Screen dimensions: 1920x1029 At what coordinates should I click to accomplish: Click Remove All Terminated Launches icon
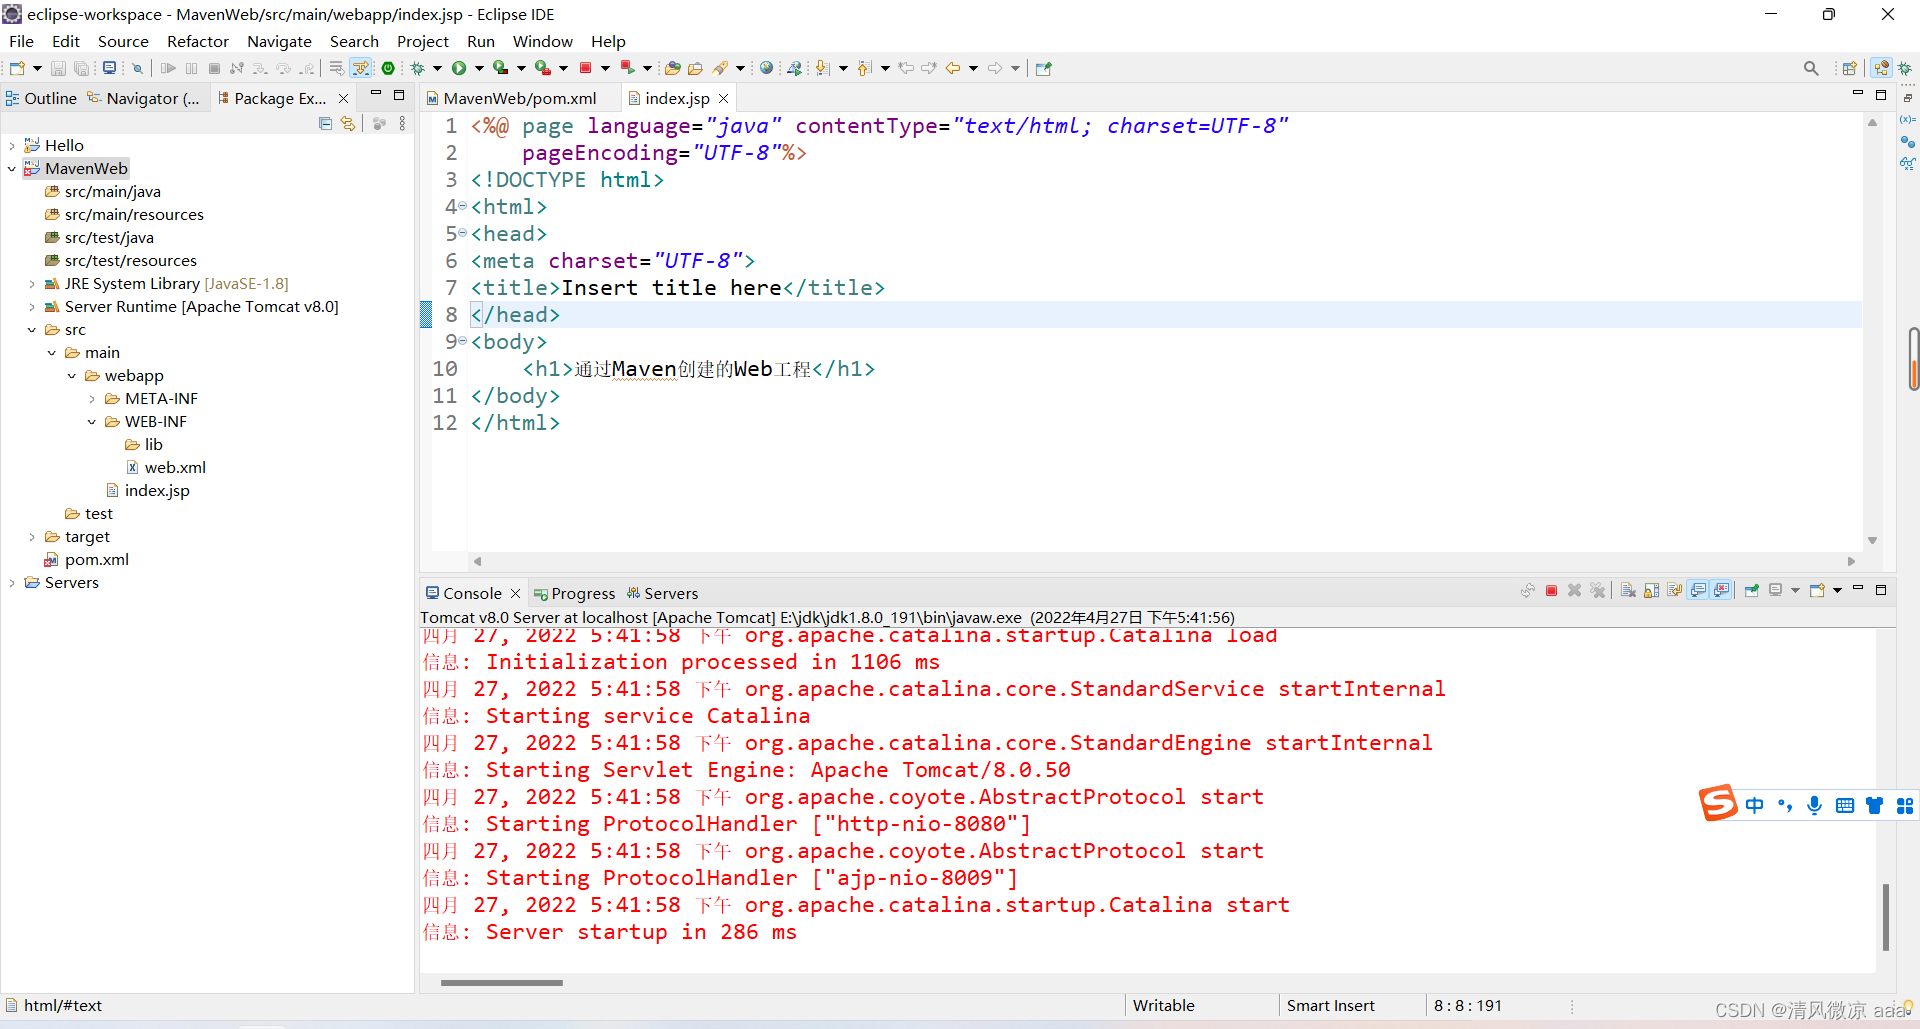1598,591
